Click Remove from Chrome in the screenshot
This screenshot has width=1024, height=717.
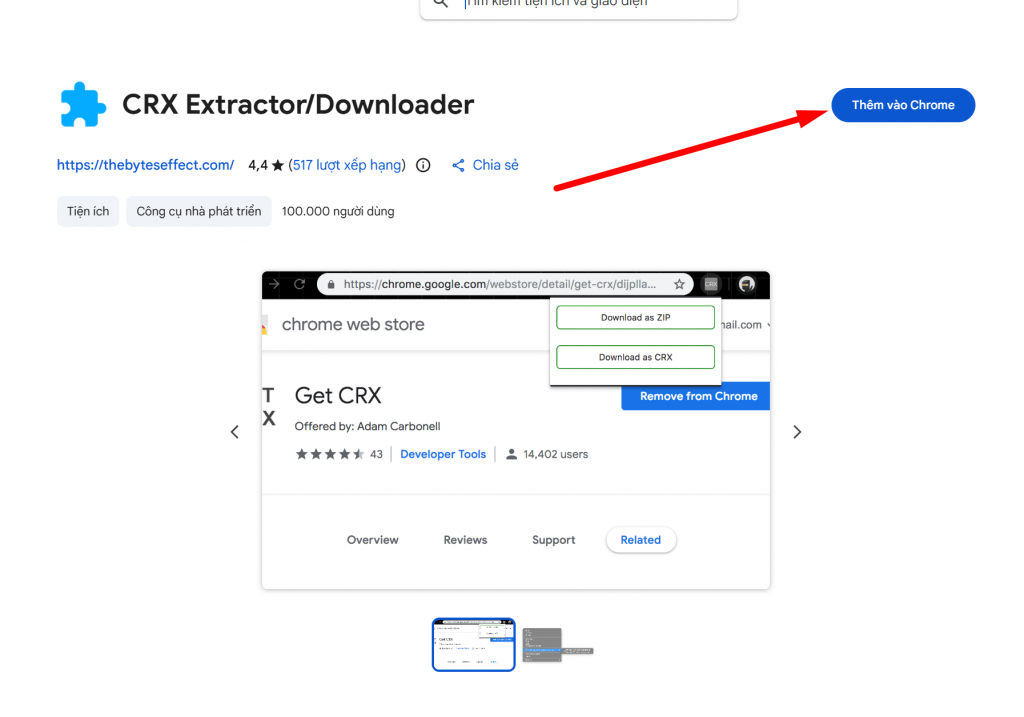pos(696,396)
